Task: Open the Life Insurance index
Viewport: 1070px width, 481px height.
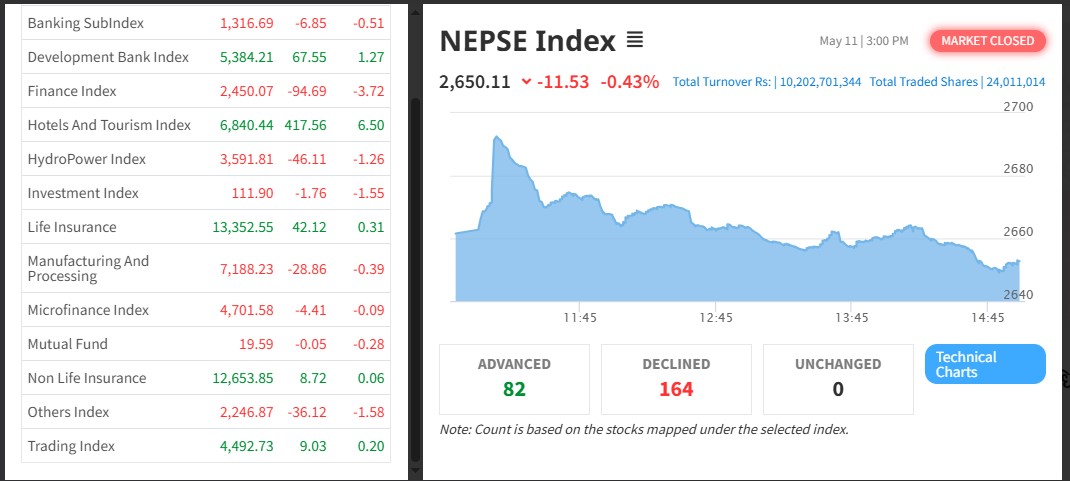Action: point(72,227)
